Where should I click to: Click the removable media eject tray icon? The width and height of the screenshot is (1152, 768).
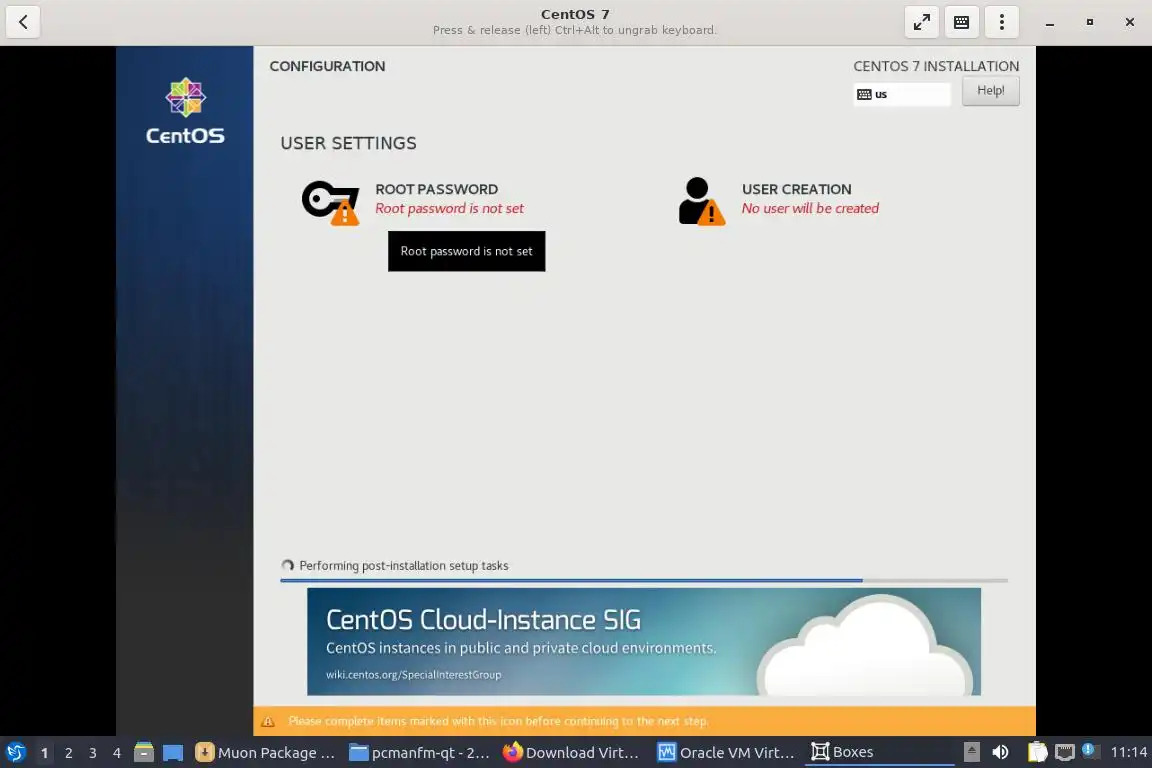point(971,752)
